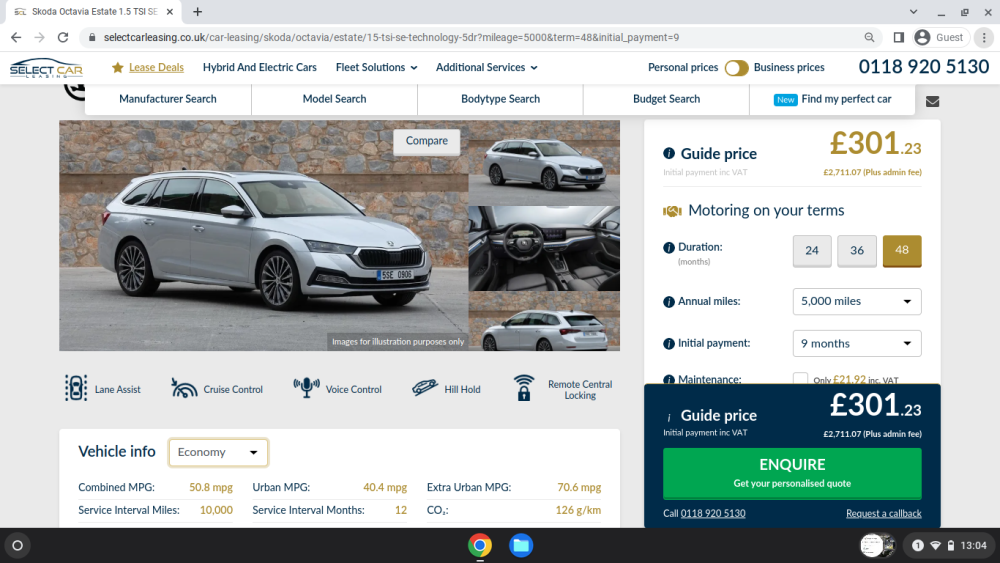Viewport: 1000px width, 563px height.
Task: Click the Guide price info icon at top
Action: [x=669, y=153]
